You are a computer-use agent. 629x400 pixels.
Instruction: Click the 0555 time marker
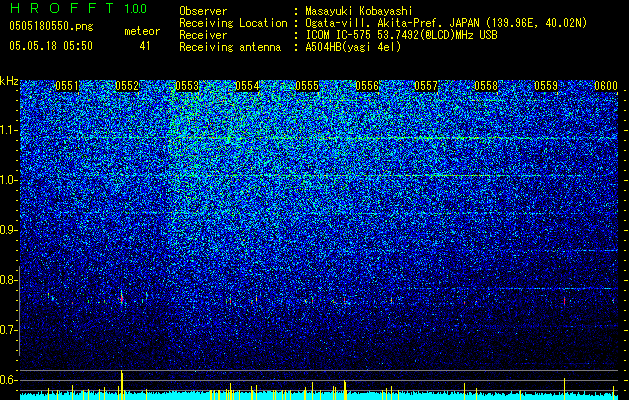pyautogui.click(x=307, y=86)
